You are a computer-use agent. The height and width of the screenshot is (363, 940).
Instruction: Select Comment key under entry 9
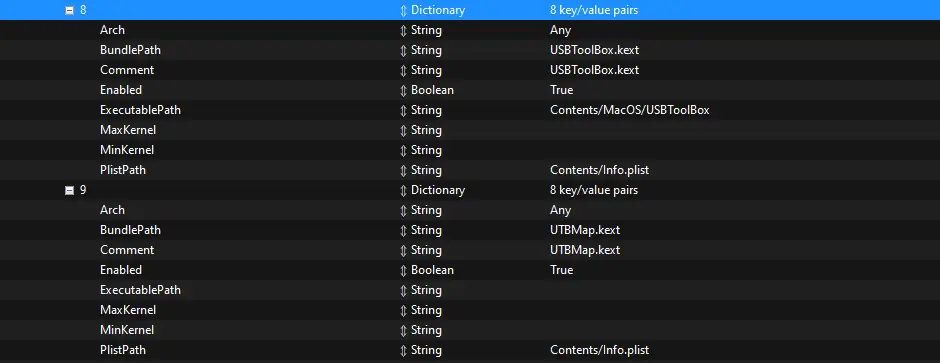click(x=127, y=250)
